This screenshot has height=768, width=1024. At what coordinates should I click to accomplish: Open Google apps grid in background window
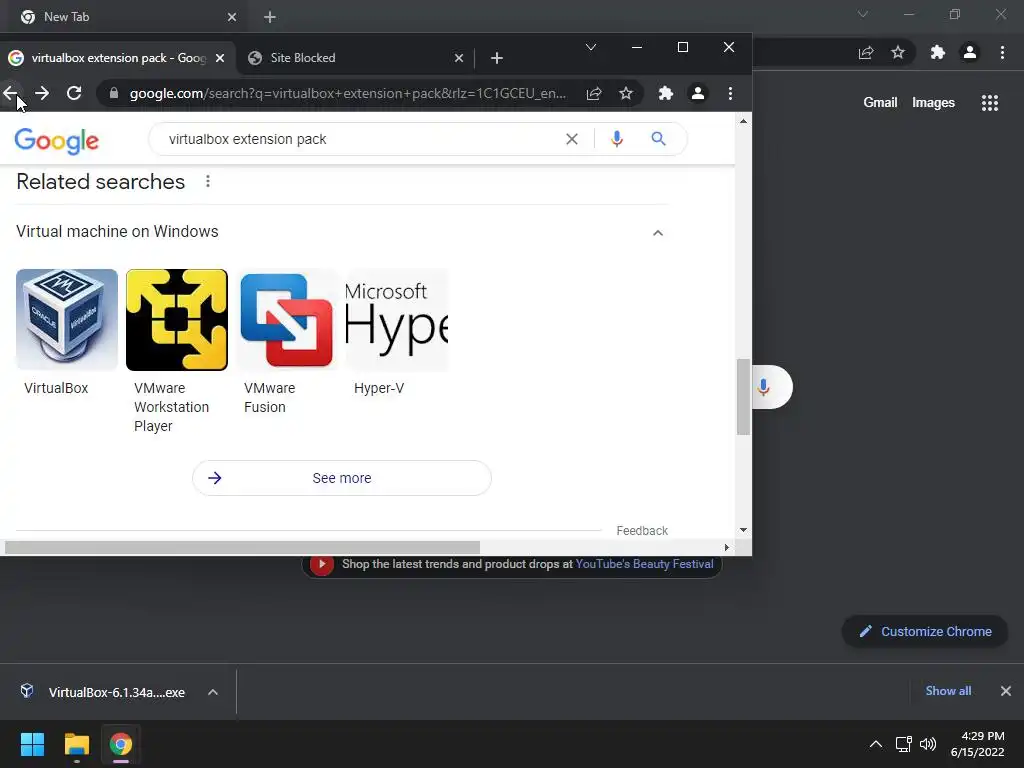989,103
